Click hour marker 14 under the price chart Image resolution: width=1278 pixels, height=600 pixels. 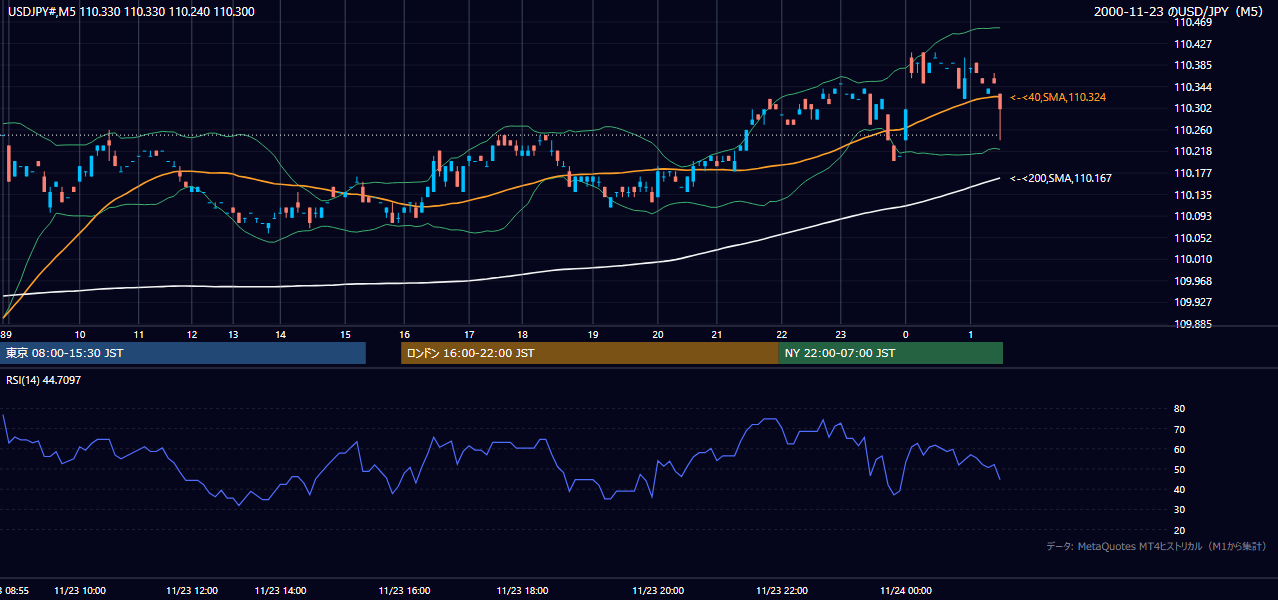click(281, 335)
